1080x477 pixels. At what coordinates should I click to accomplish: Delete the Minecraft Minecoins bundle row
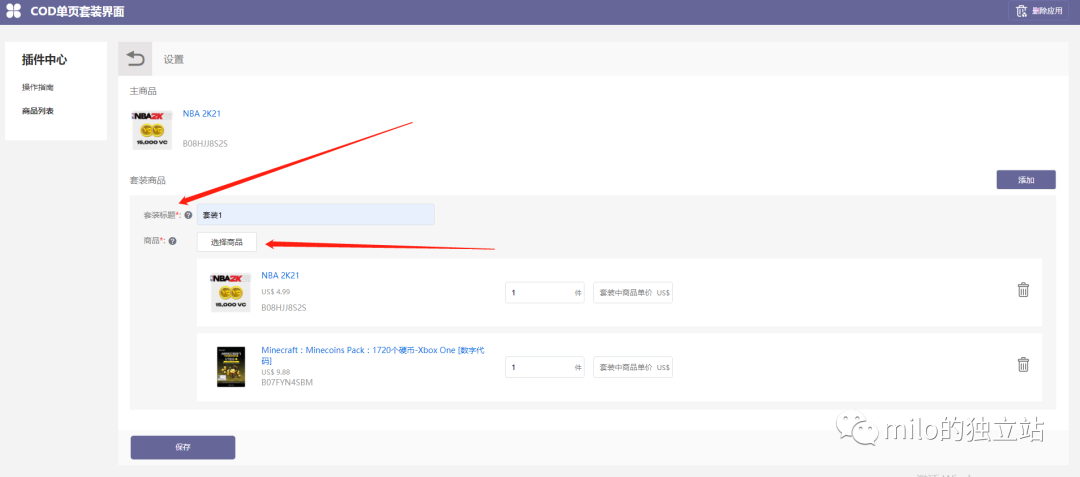pyautogui.click(x=1023, y=364)
